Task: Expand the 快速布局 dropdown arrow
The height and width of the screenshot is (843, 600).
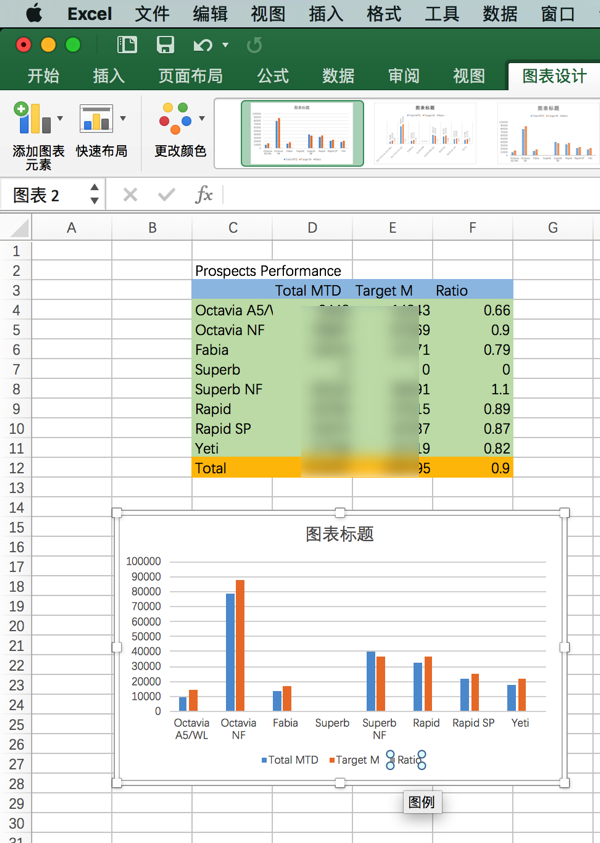Action: 123,118
